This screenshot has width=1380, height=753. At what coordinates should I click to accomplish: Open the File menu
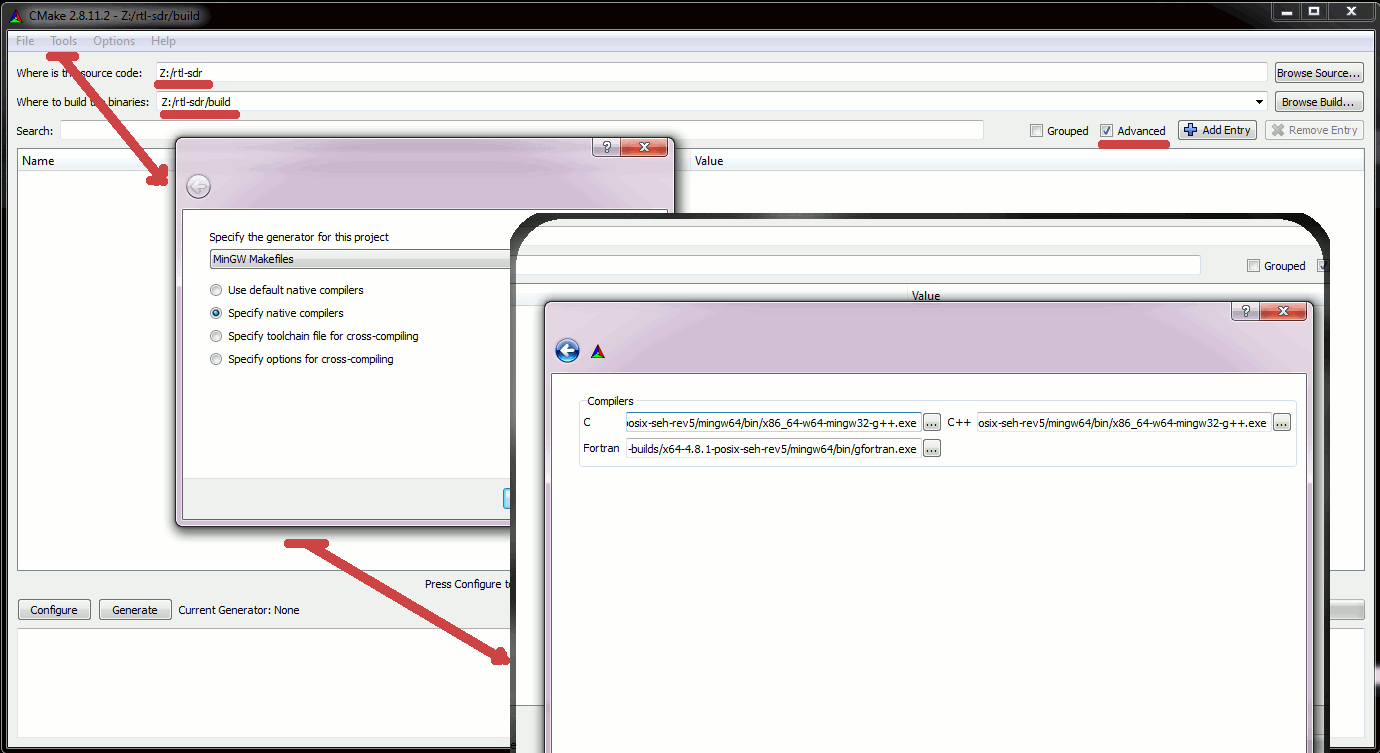pyautogui.click(x=25, y=41)
